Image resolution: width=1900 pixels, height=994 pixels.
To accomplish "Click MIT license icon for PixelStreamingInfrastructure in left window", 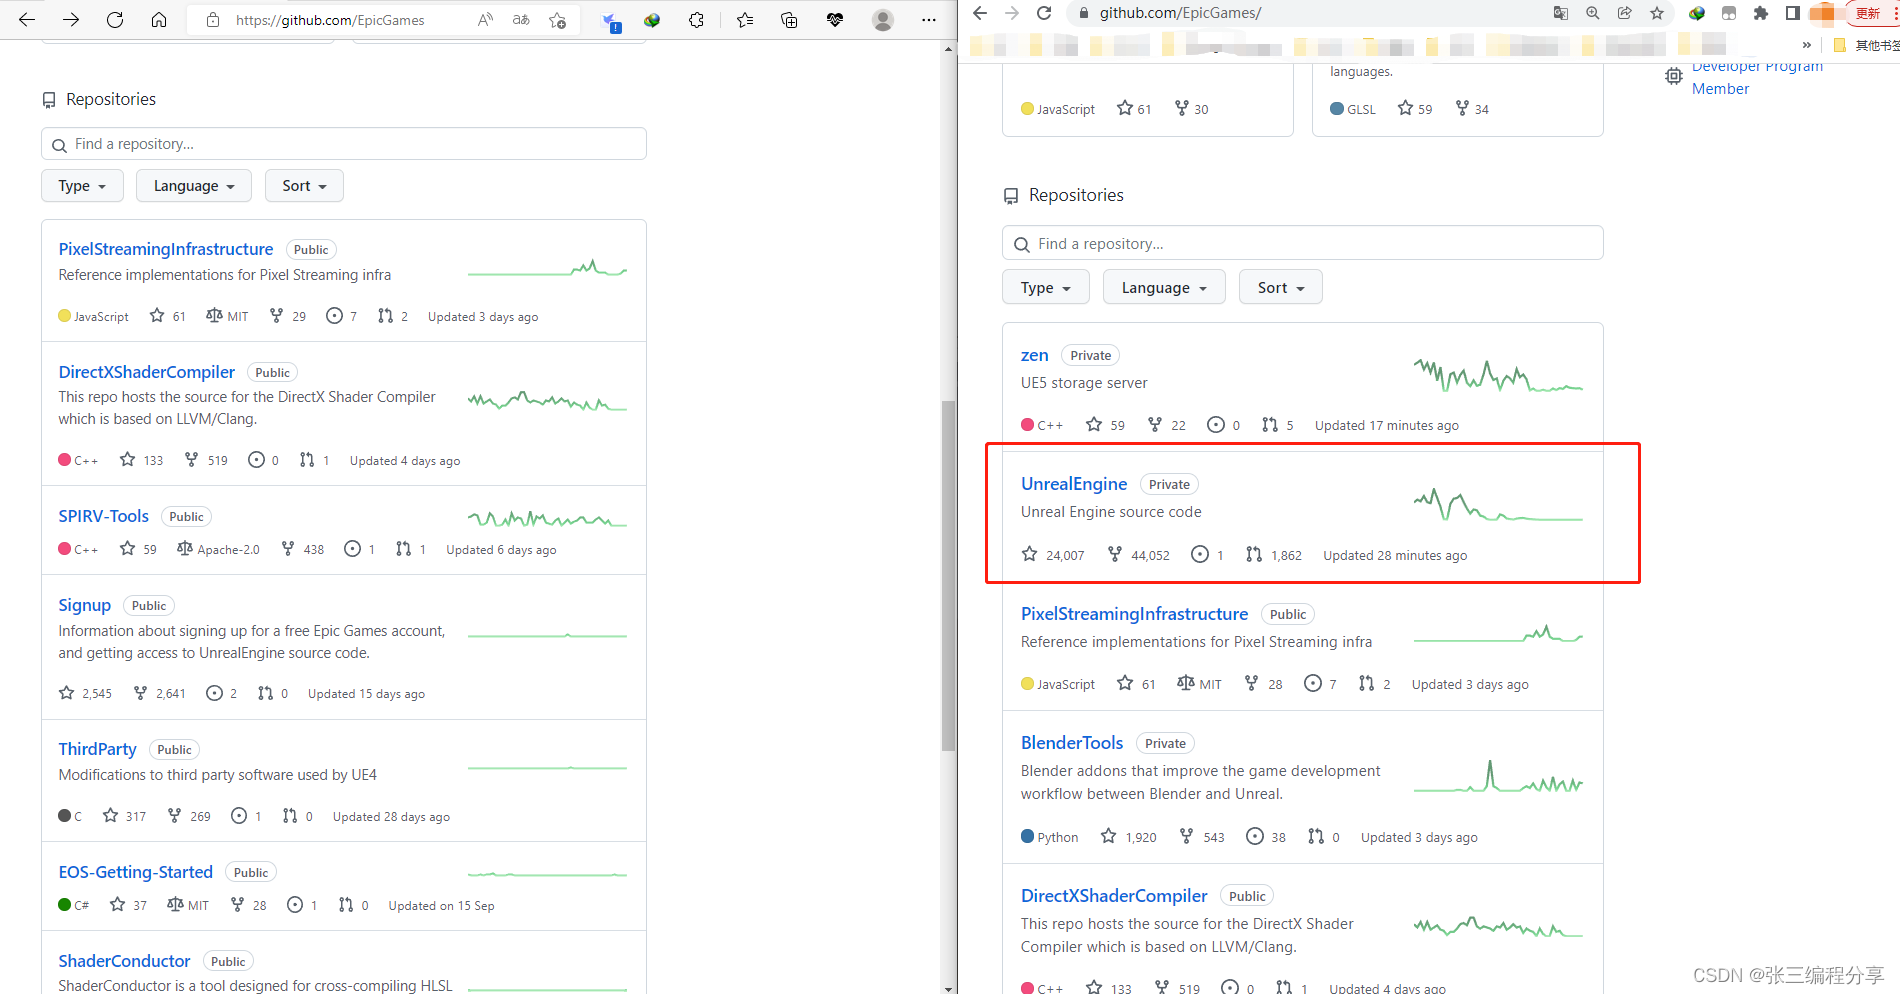I will pyautogui.click(x=214, y=315).
